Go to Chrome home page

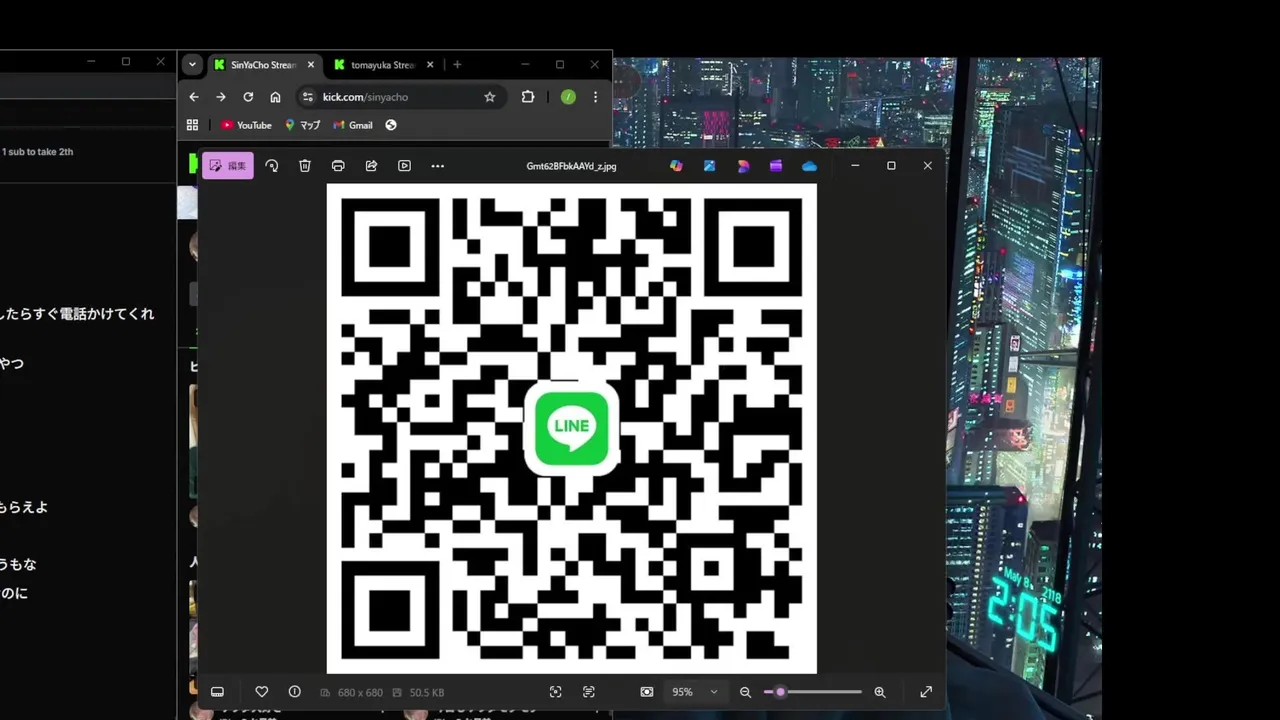point(275,97)
